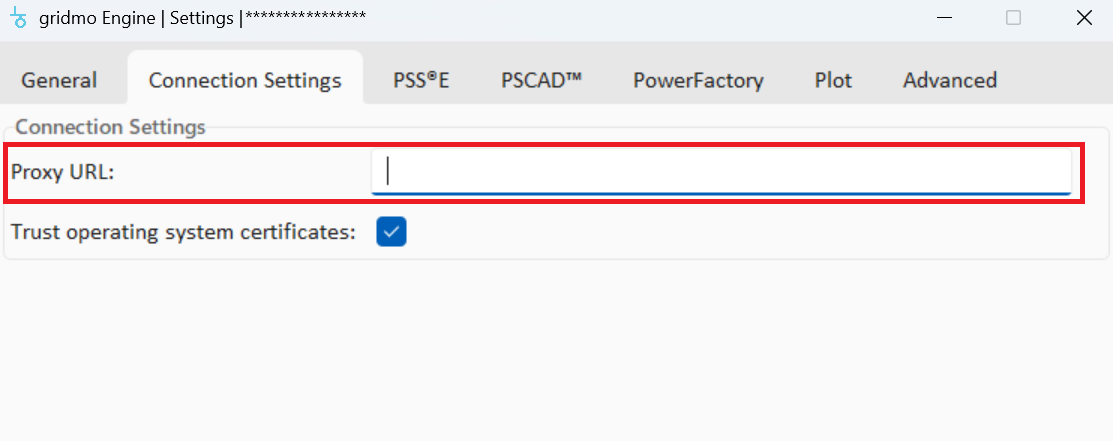Click the 'gridmo Engine | Settings' window title text
1113x441 pixels.
click(137, 18)
